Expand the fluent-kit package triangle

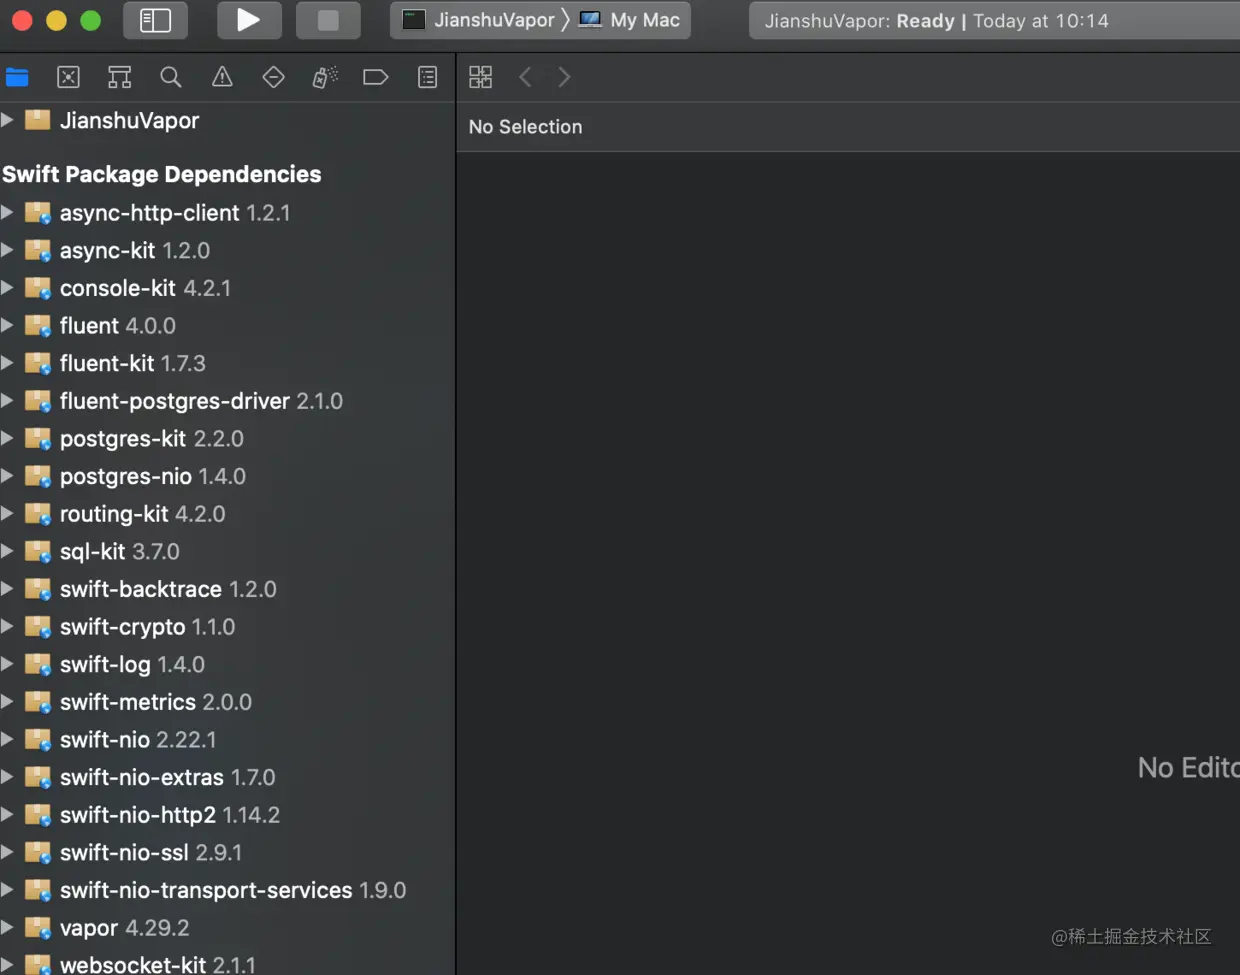pyautogui.click(x=7, y=363)
